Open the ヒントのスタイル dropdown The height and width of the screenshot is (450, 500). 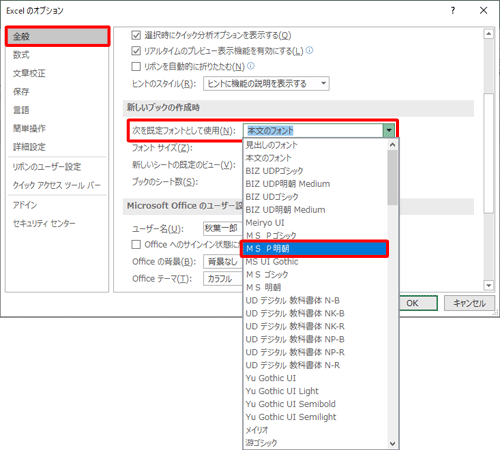pyautogui.click(x=266, y=84)
